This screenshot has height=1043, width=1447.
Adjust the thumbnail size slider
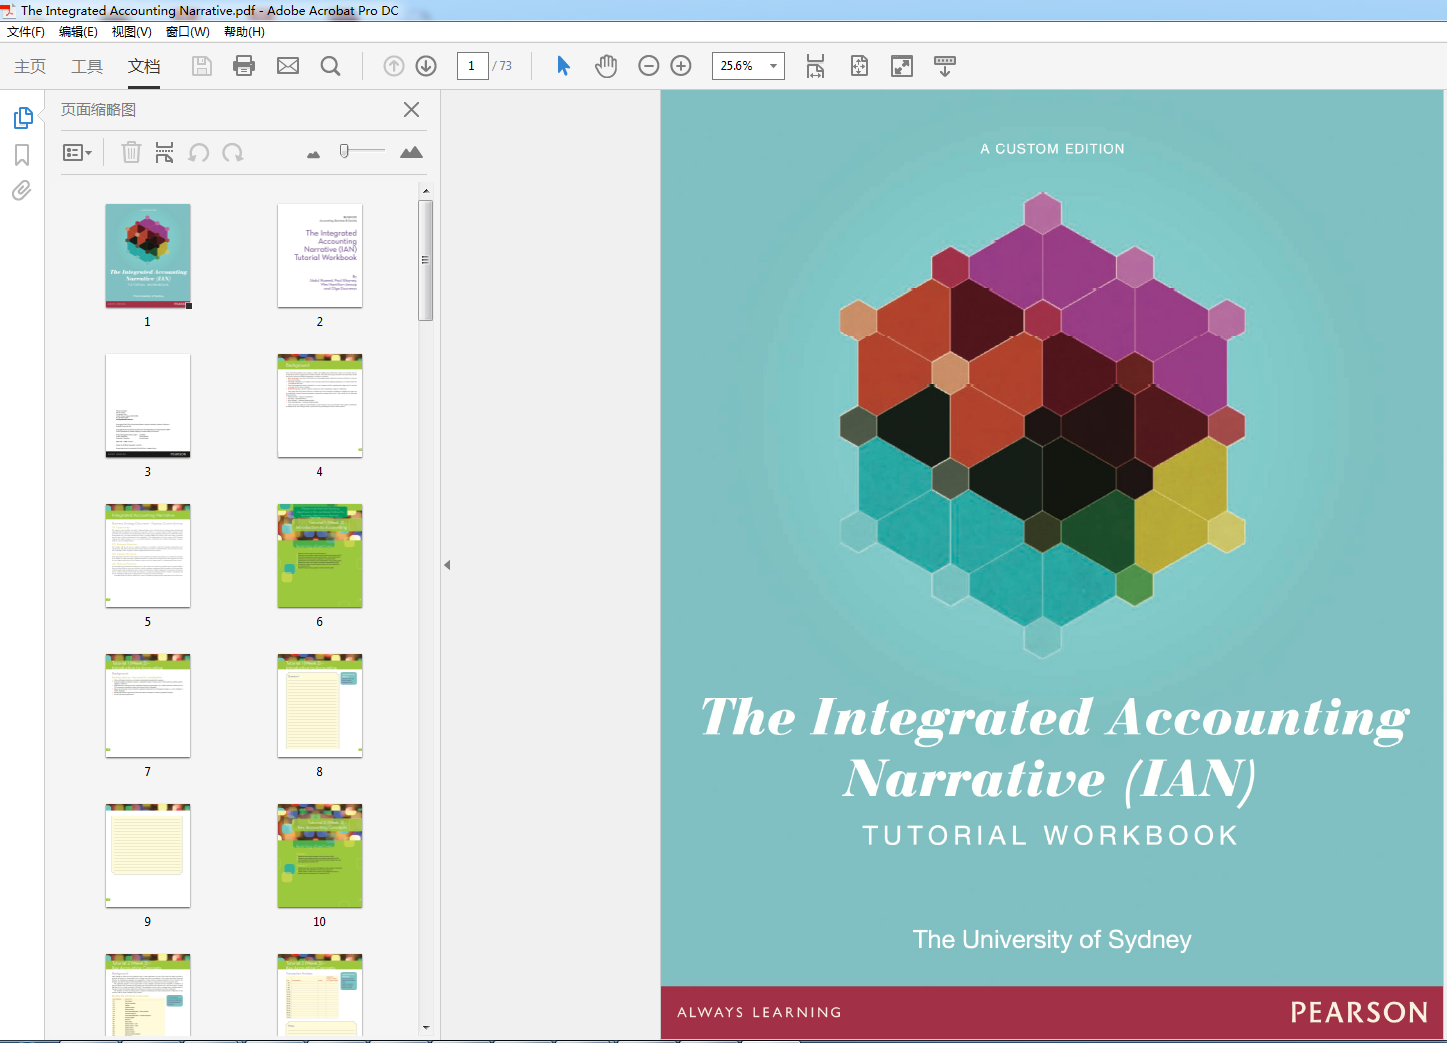pyautogui.click(x=344, y=151)
